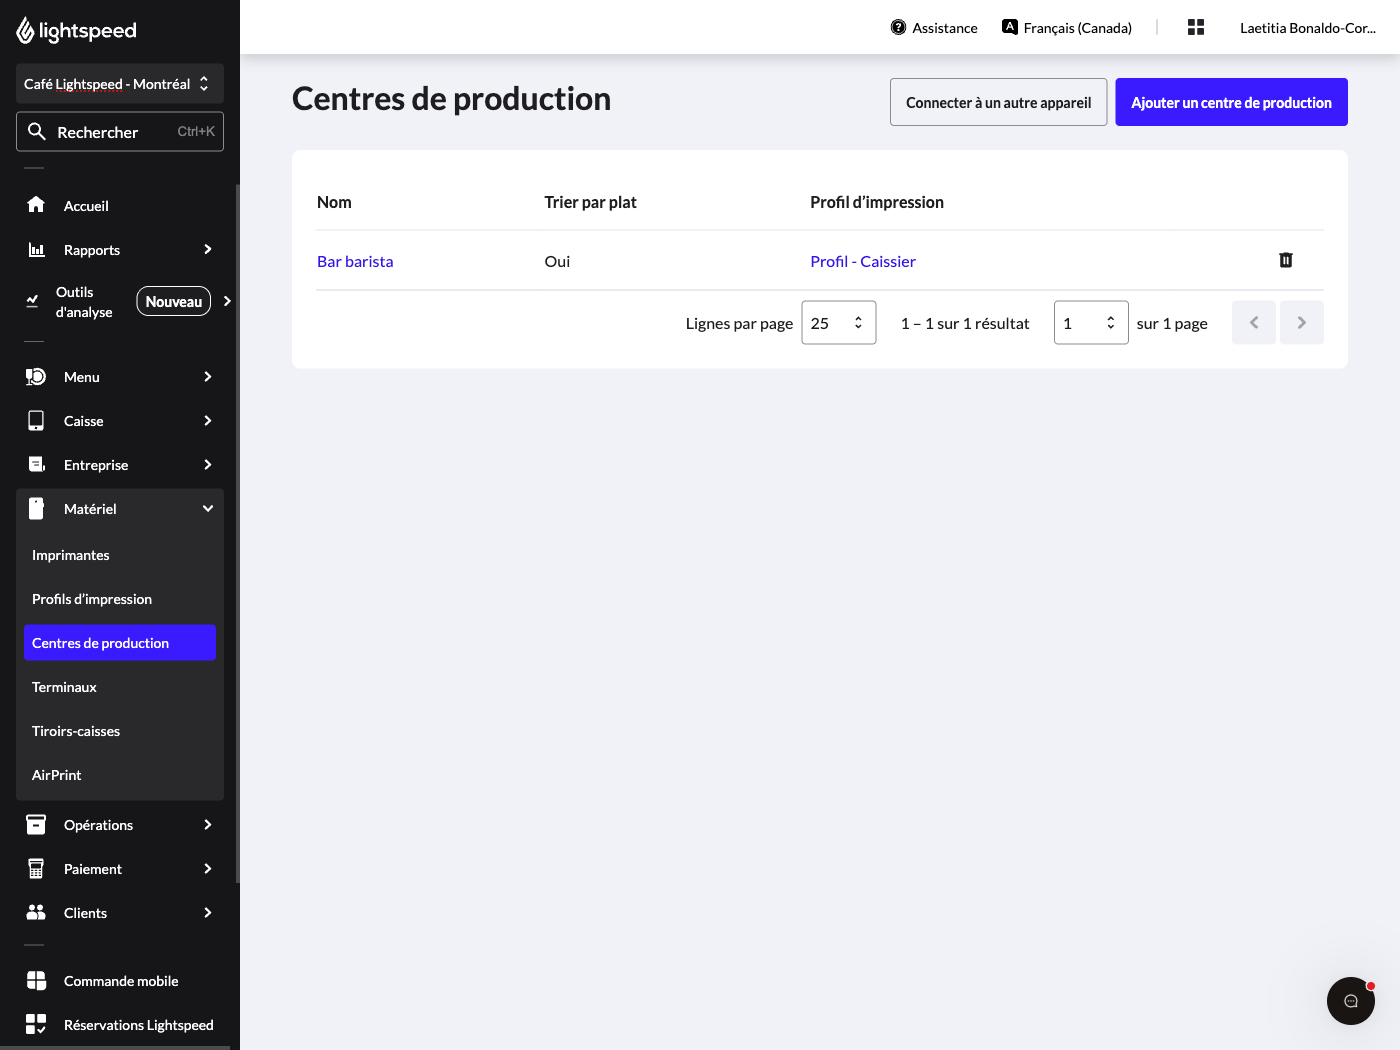Image resolution: width=1400 pixels, height=1050 pixels.
Task: Expand the Menu section chevron
Action: tap(208, 376)
